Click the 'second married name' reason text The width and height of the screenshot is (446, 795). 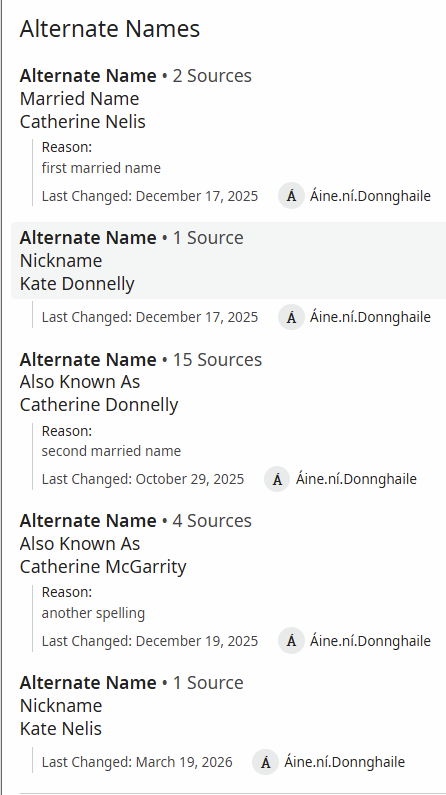111,451
